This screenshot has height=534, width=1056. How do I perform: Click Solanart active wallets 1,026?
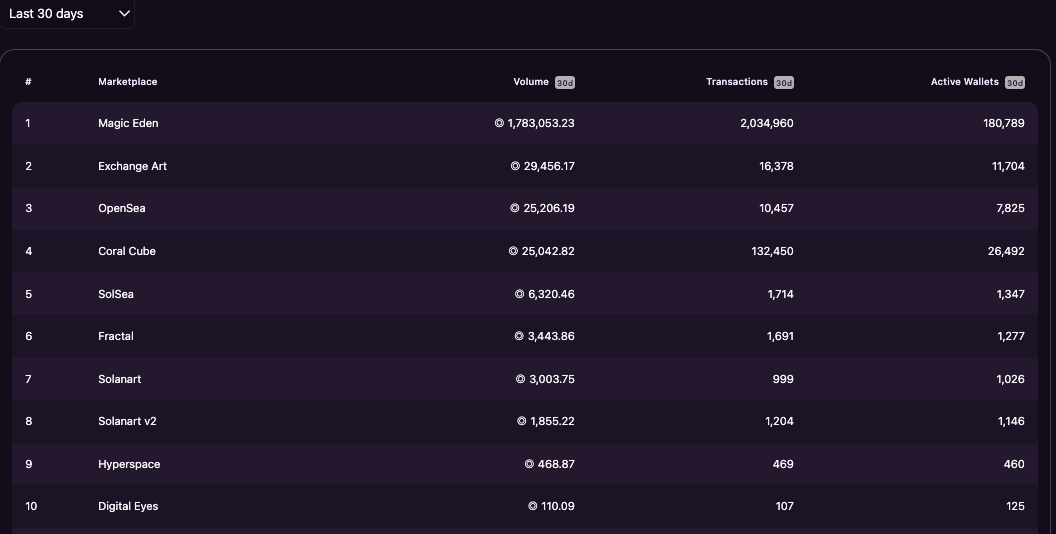click(1010, 379)
